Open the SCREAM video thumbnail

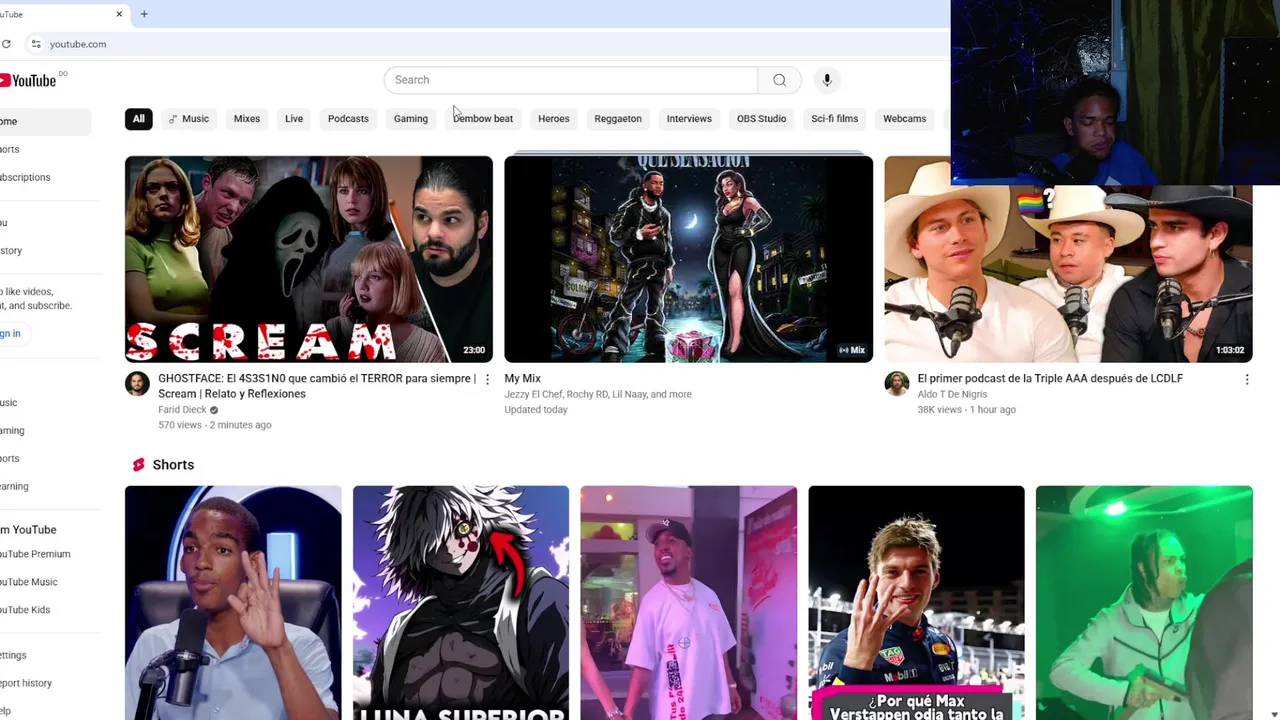click(309, 259)
